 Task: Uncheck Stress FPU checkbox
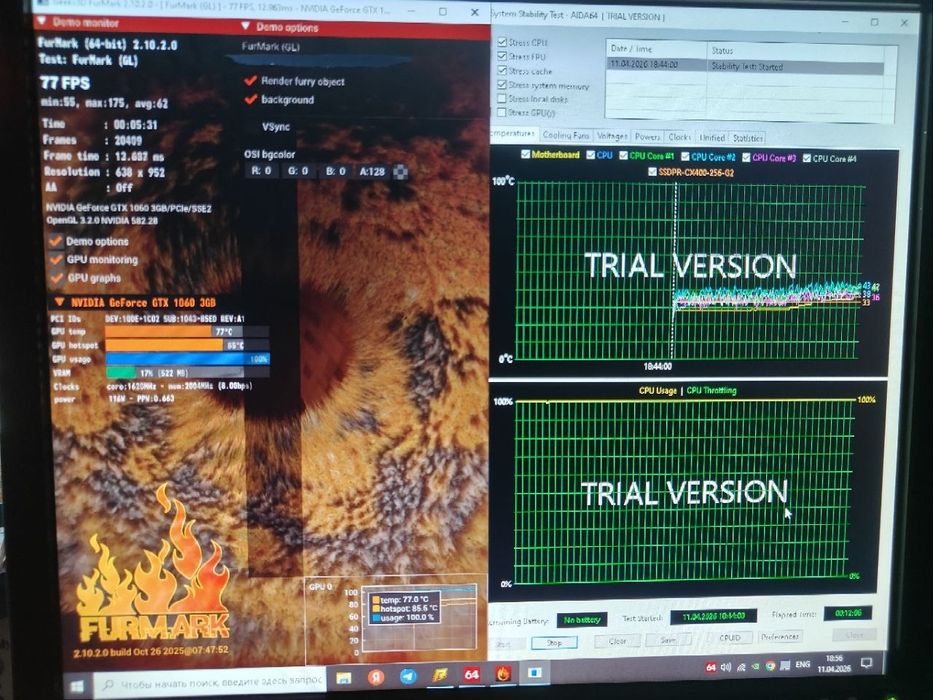click(x=502, y=56)
